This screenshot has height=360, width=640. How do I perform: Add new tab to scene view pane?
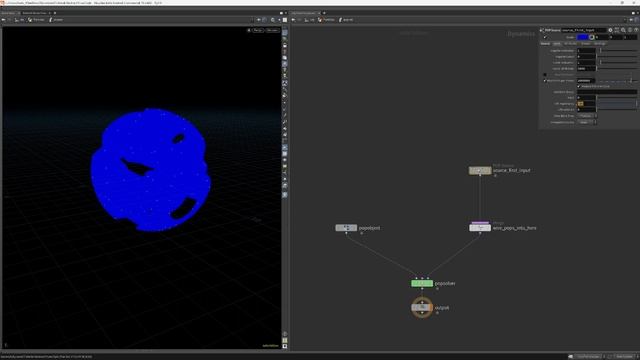[x=55, y=13]
